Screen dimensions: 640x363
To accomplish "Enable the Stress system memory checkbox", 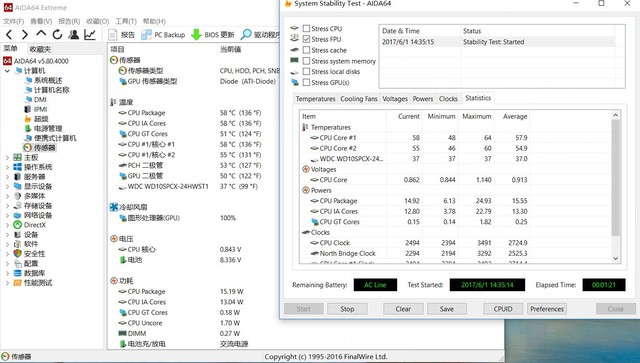I will coord(306,61).
